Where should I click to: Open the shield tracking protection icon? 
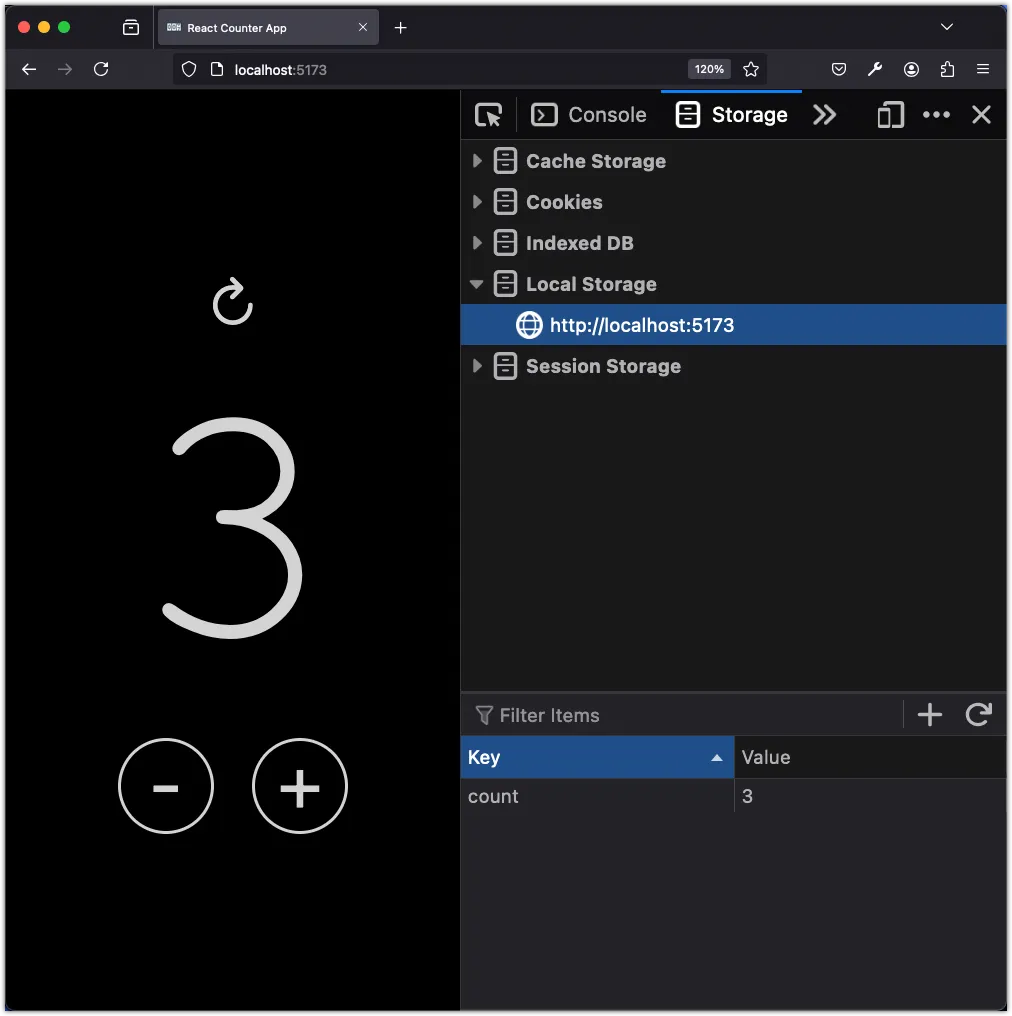coord(189,69)
